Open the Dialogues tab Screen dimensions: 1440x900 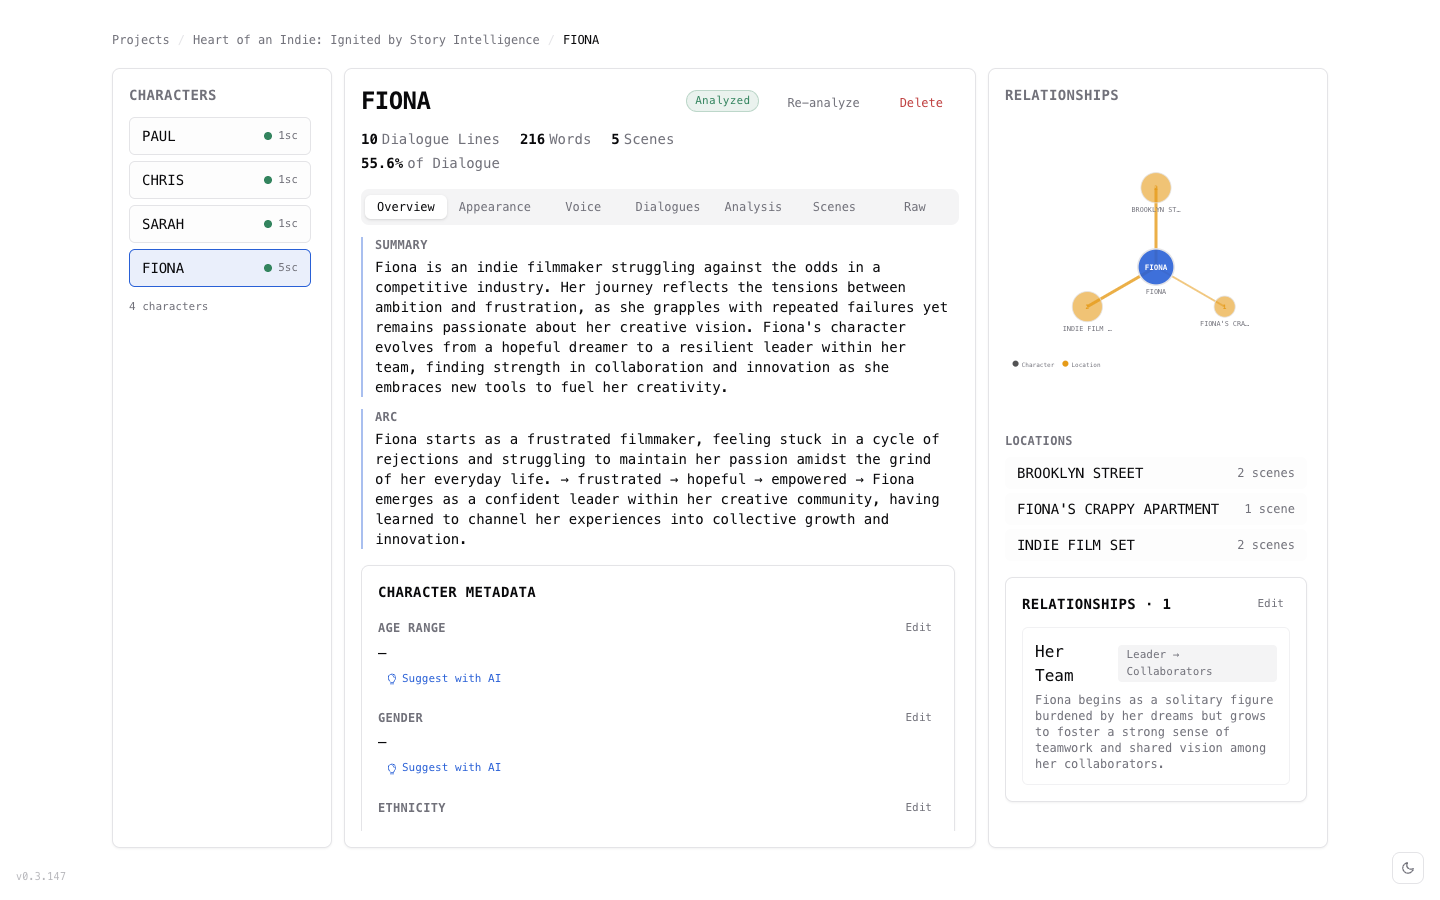click(667, 206)
